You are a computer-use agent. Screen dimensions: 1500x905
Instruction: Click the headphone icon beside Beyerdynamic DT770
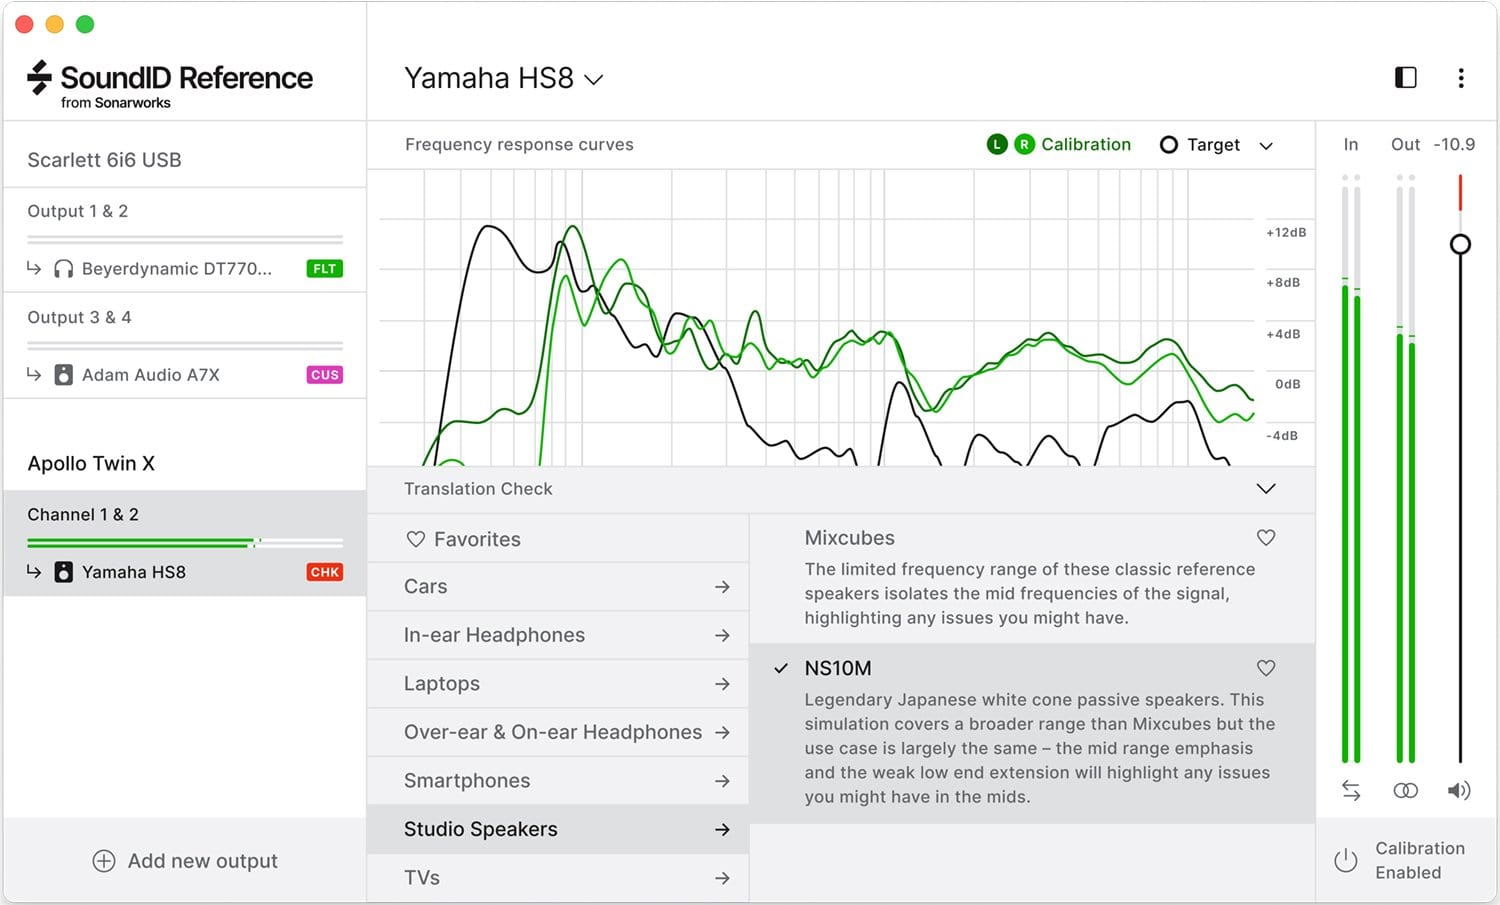point(63,268)
